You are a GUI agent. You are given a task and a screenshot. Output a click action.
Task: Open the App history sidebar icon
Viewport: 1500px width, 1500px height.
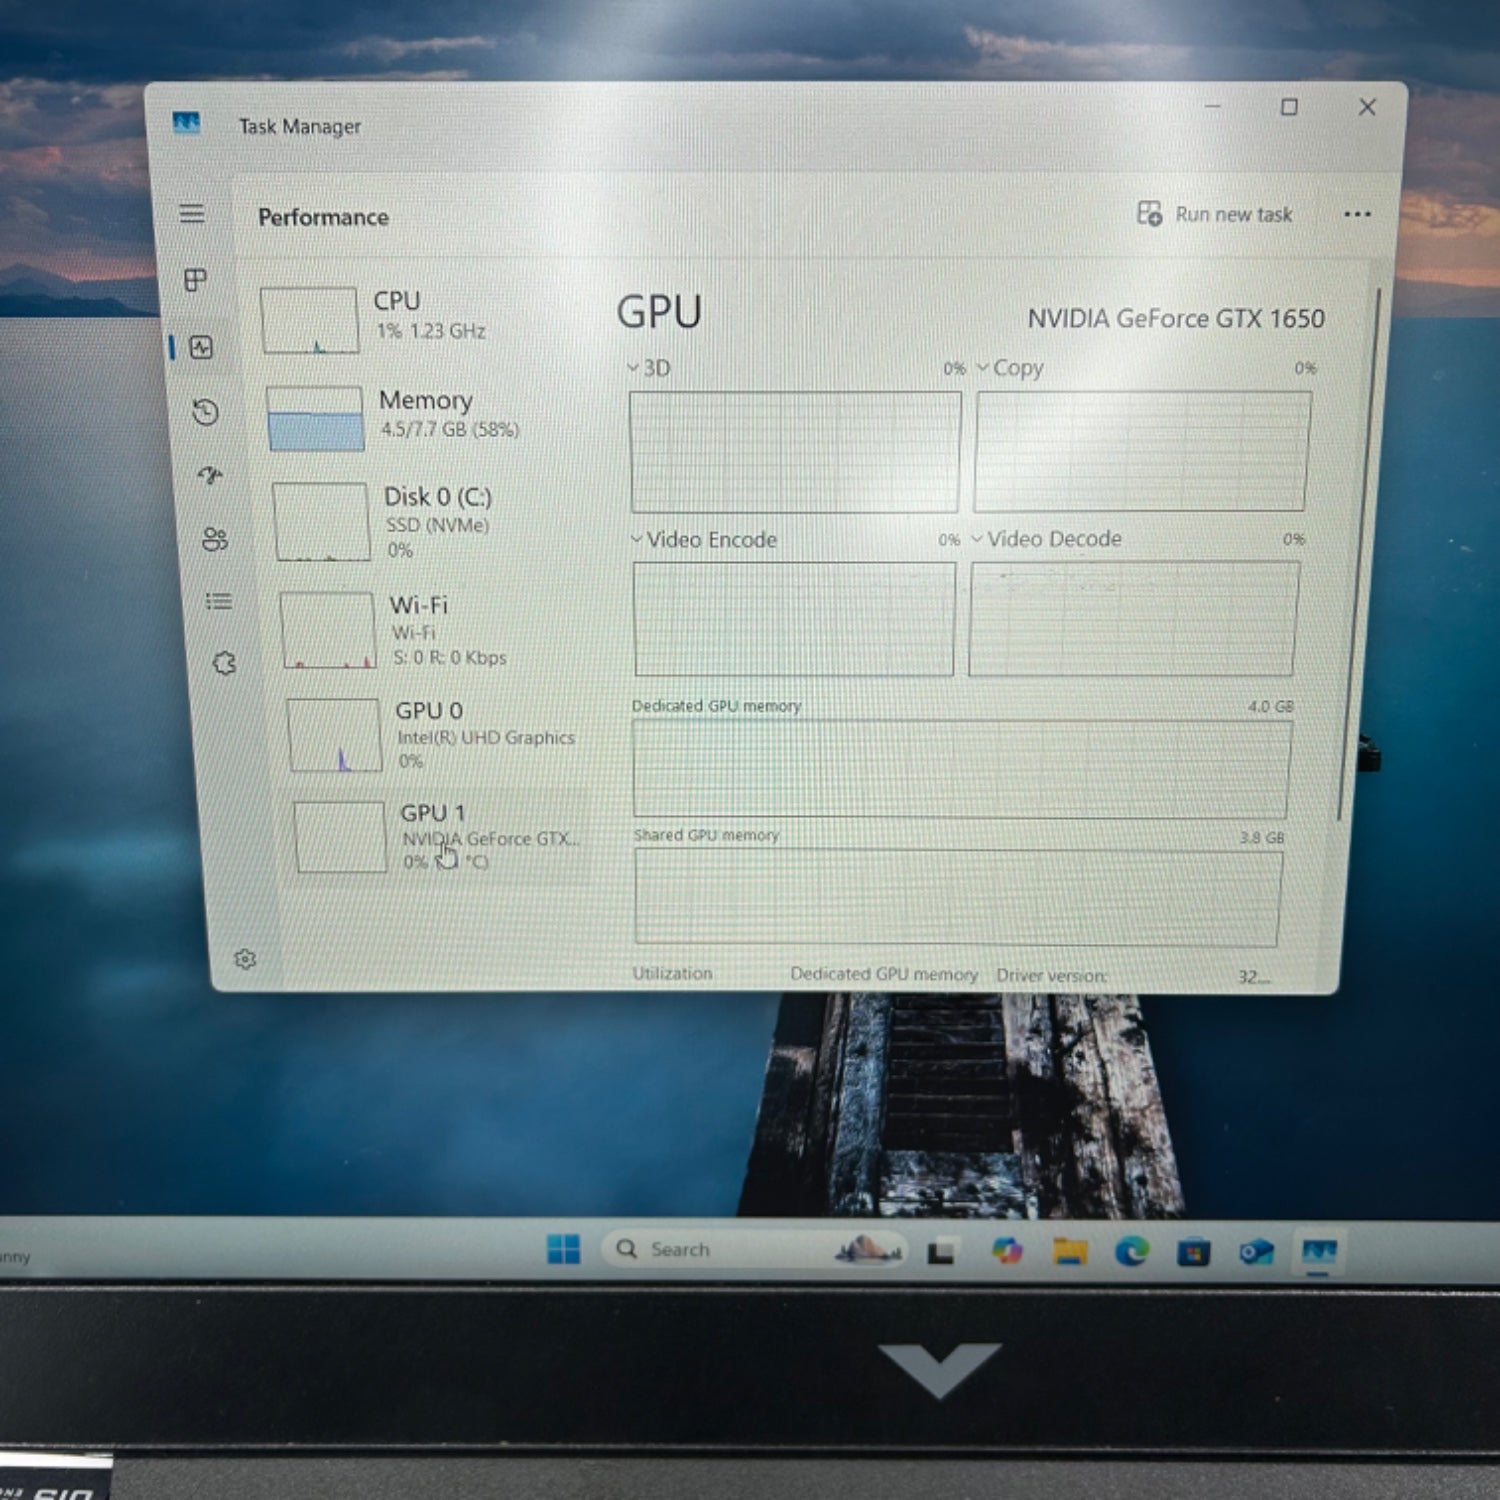206,412
